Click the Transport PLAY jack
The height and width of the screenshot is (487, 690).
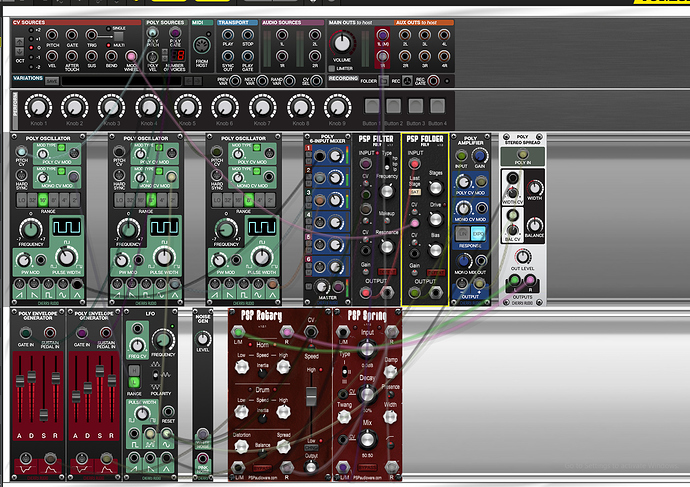click(x=228, y=35)
